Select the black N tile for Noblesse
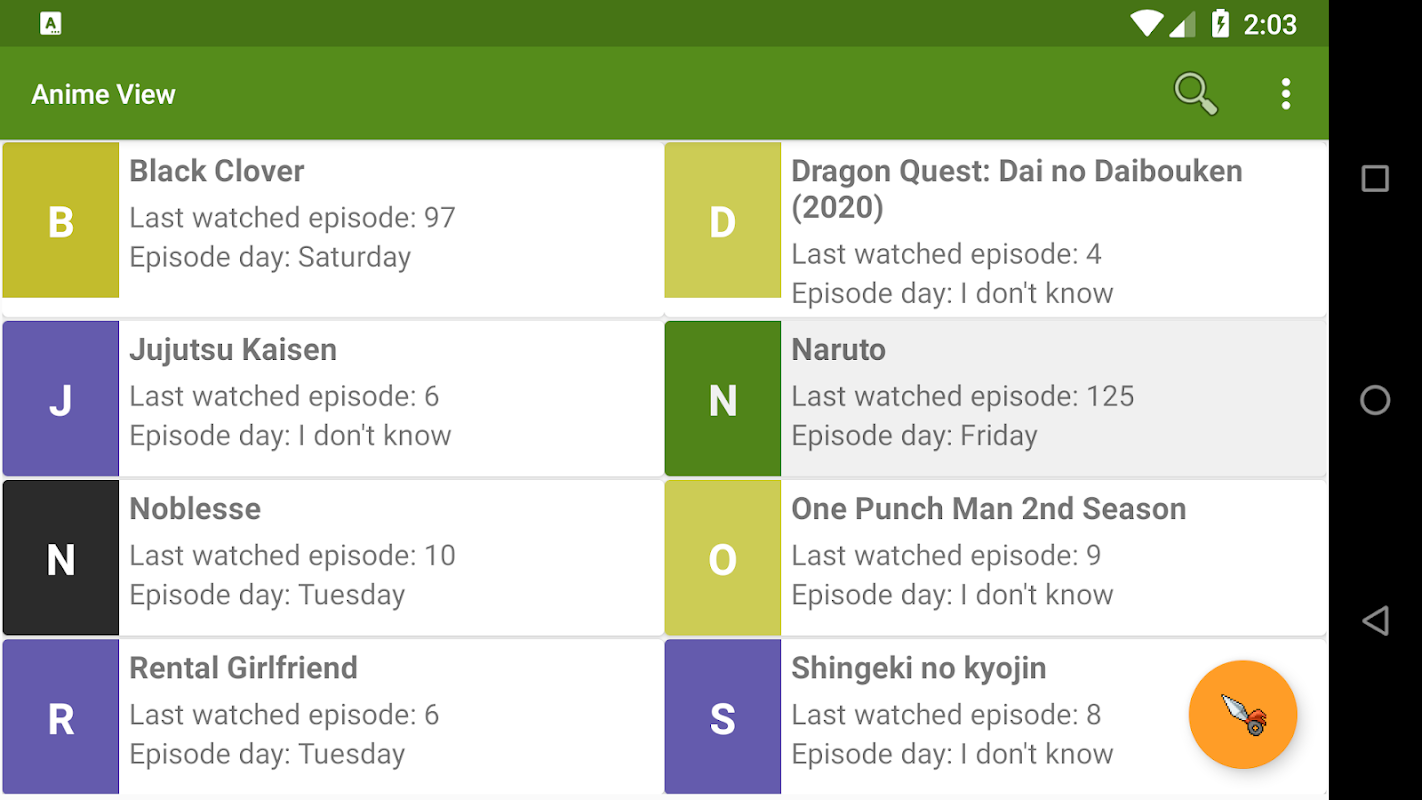This screenshot has height=800, width=1422. [x=61, y=558]
